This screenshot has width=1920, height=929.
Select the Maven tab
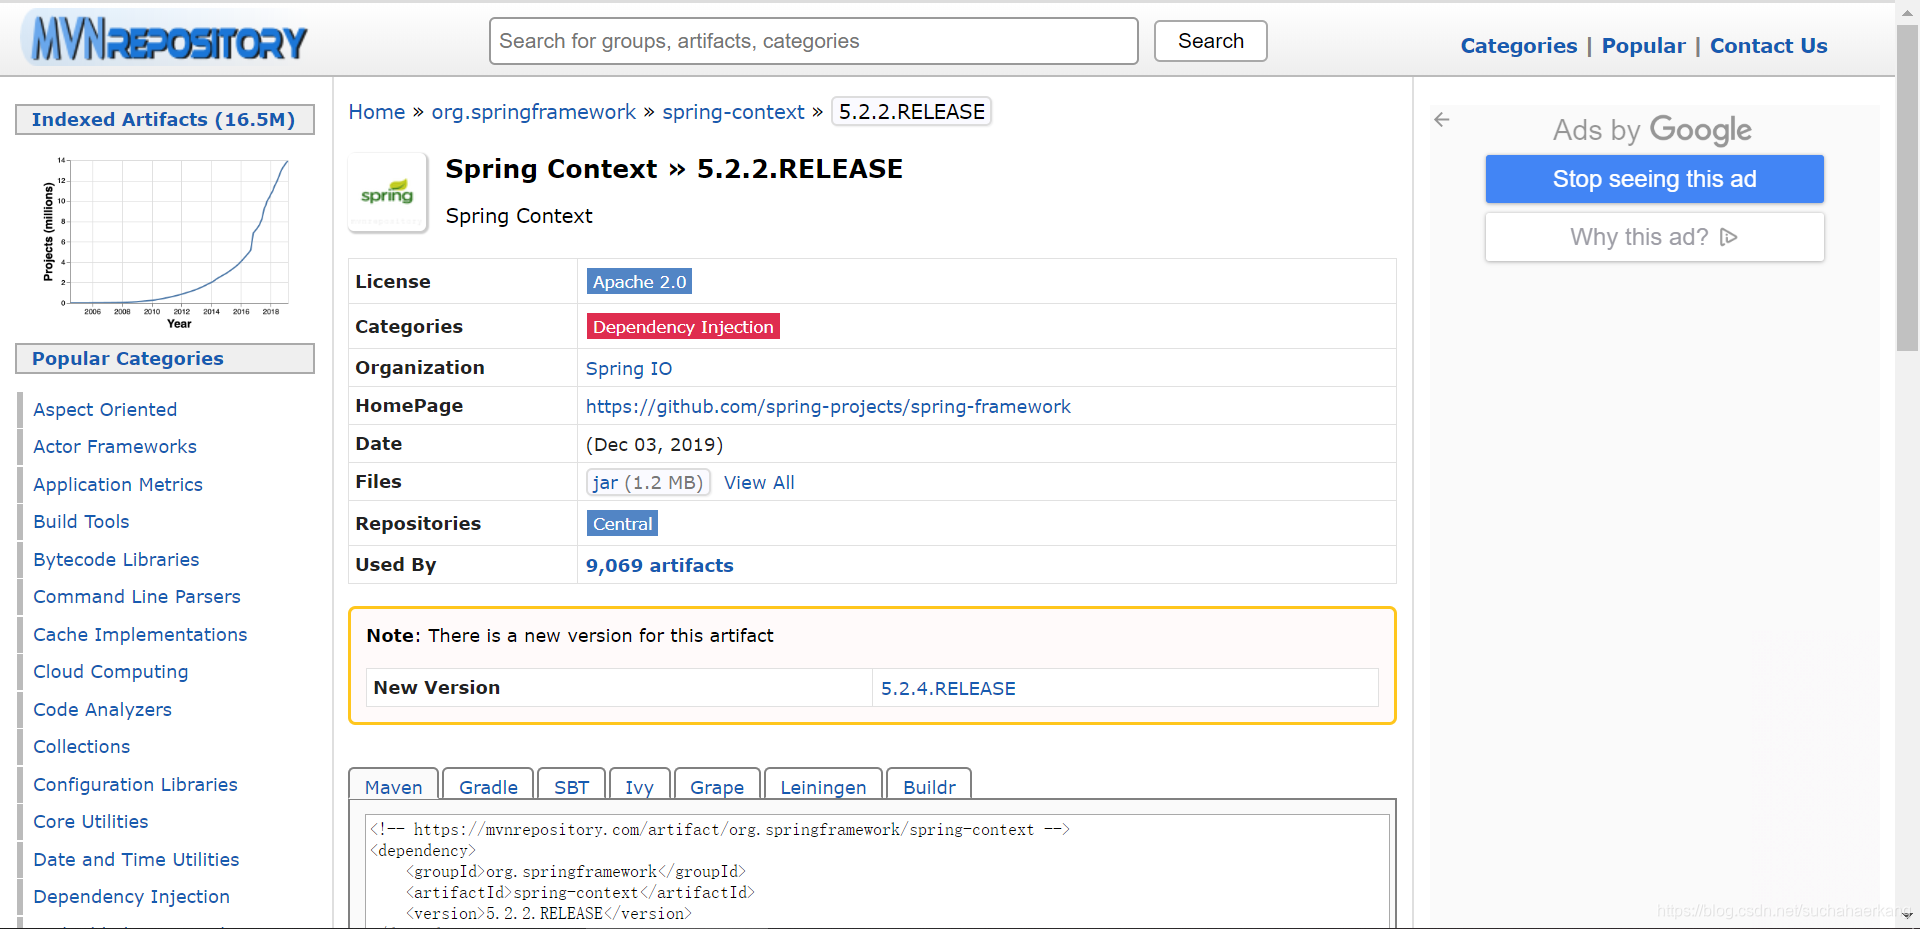click(393, 786)
